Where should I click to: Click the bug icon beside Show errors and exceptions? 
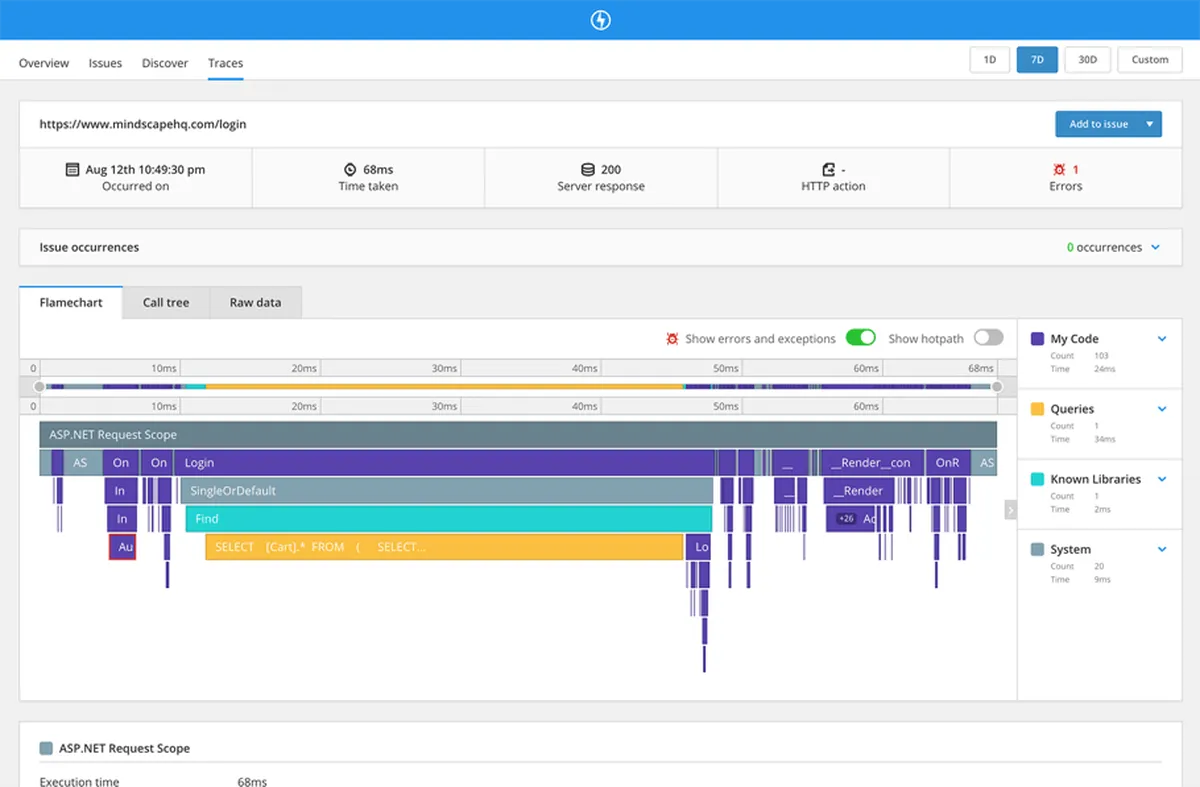pyautogui.click(x=673, y=339)
